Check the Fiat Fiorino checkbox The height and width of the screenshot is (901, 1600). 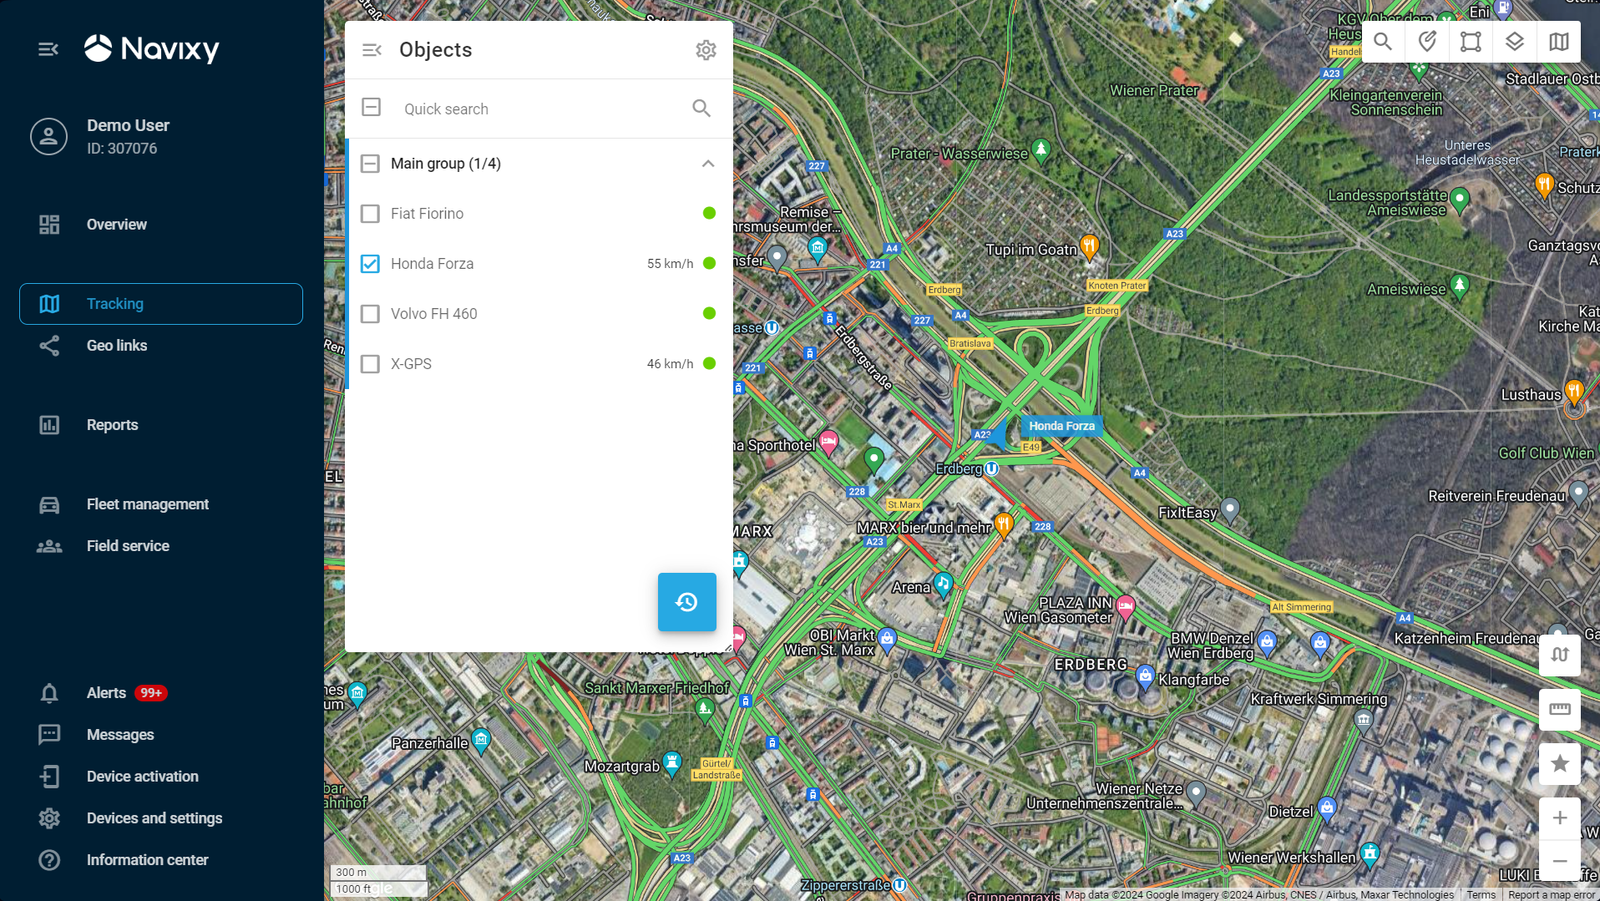(x=370, y=213)
